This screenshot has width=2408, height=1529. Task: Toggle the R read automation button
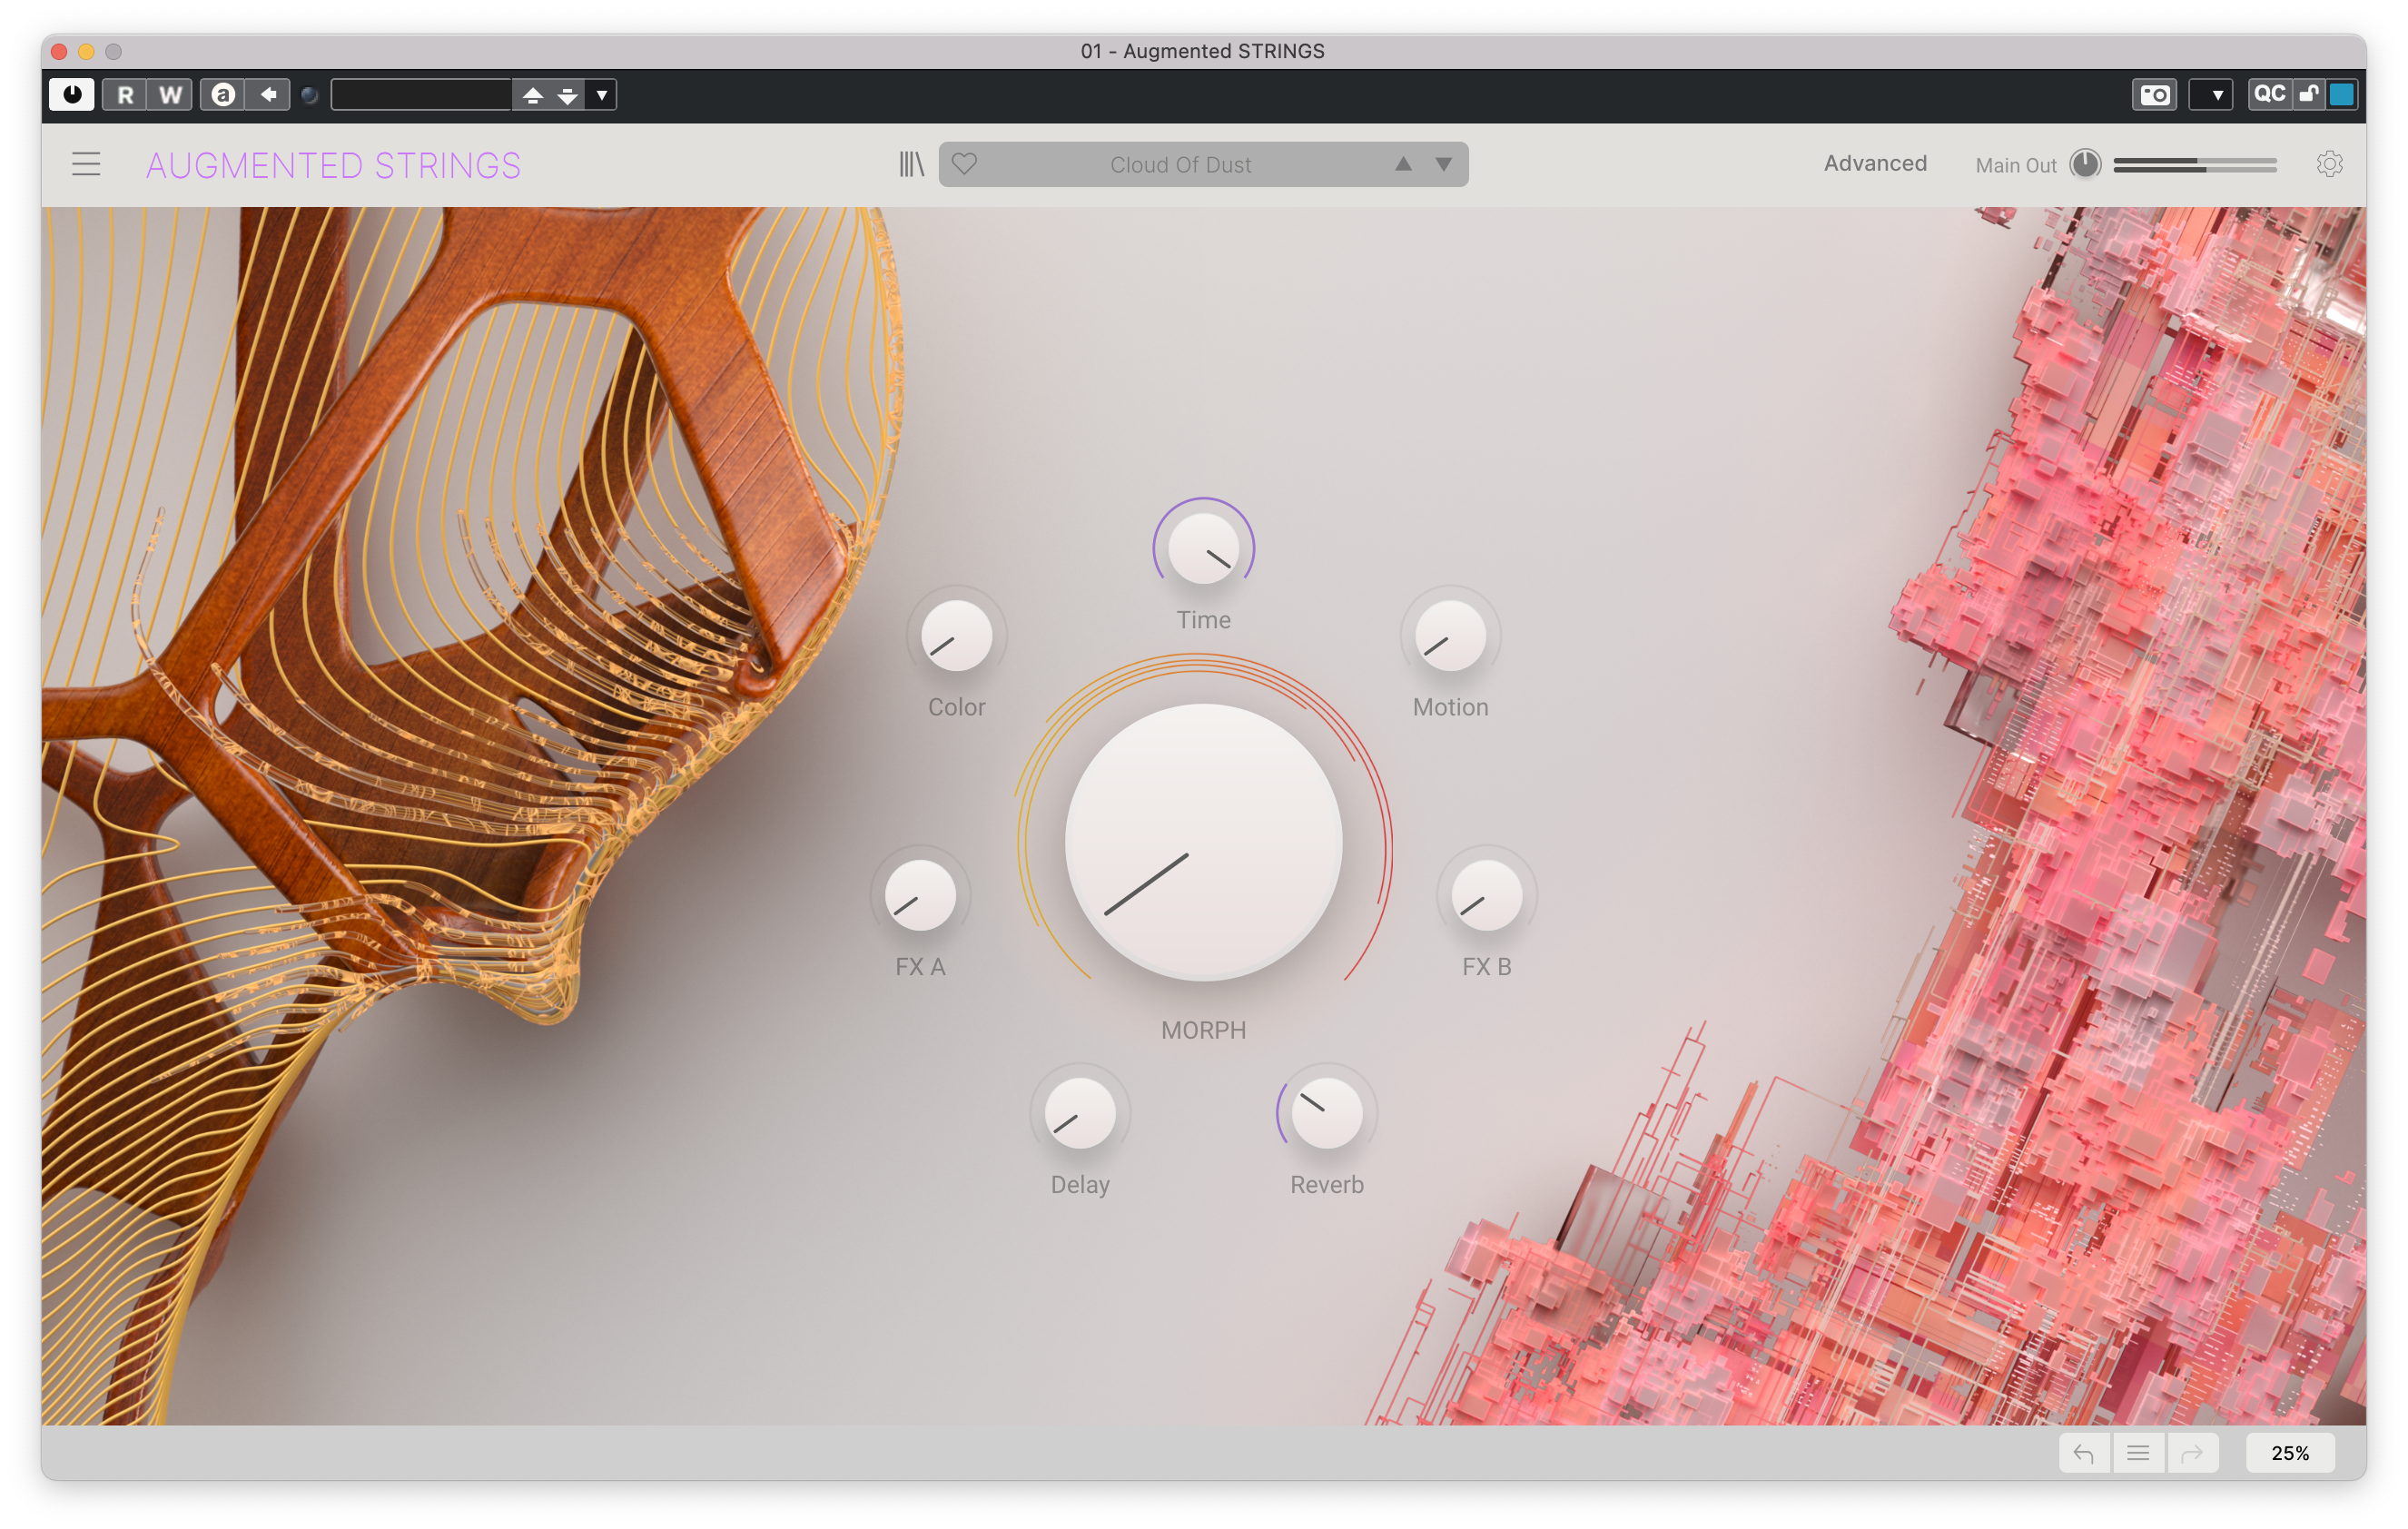(x=125, y=95)
